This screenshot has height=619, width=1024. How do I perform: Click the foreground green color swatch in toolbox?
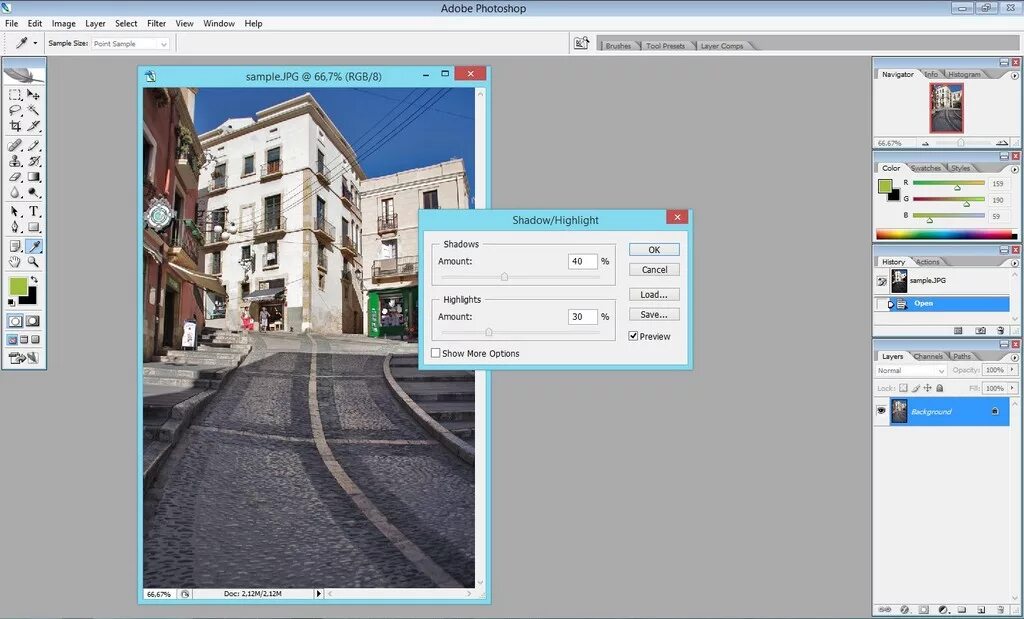click(x=18, y=285)
